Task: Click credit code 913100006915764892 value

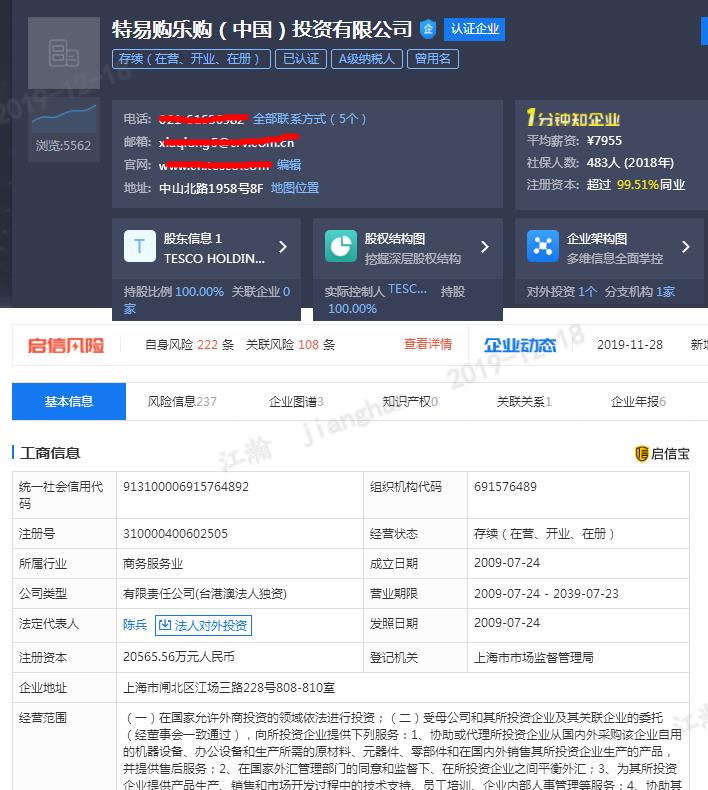Action: tap(186, 487)
